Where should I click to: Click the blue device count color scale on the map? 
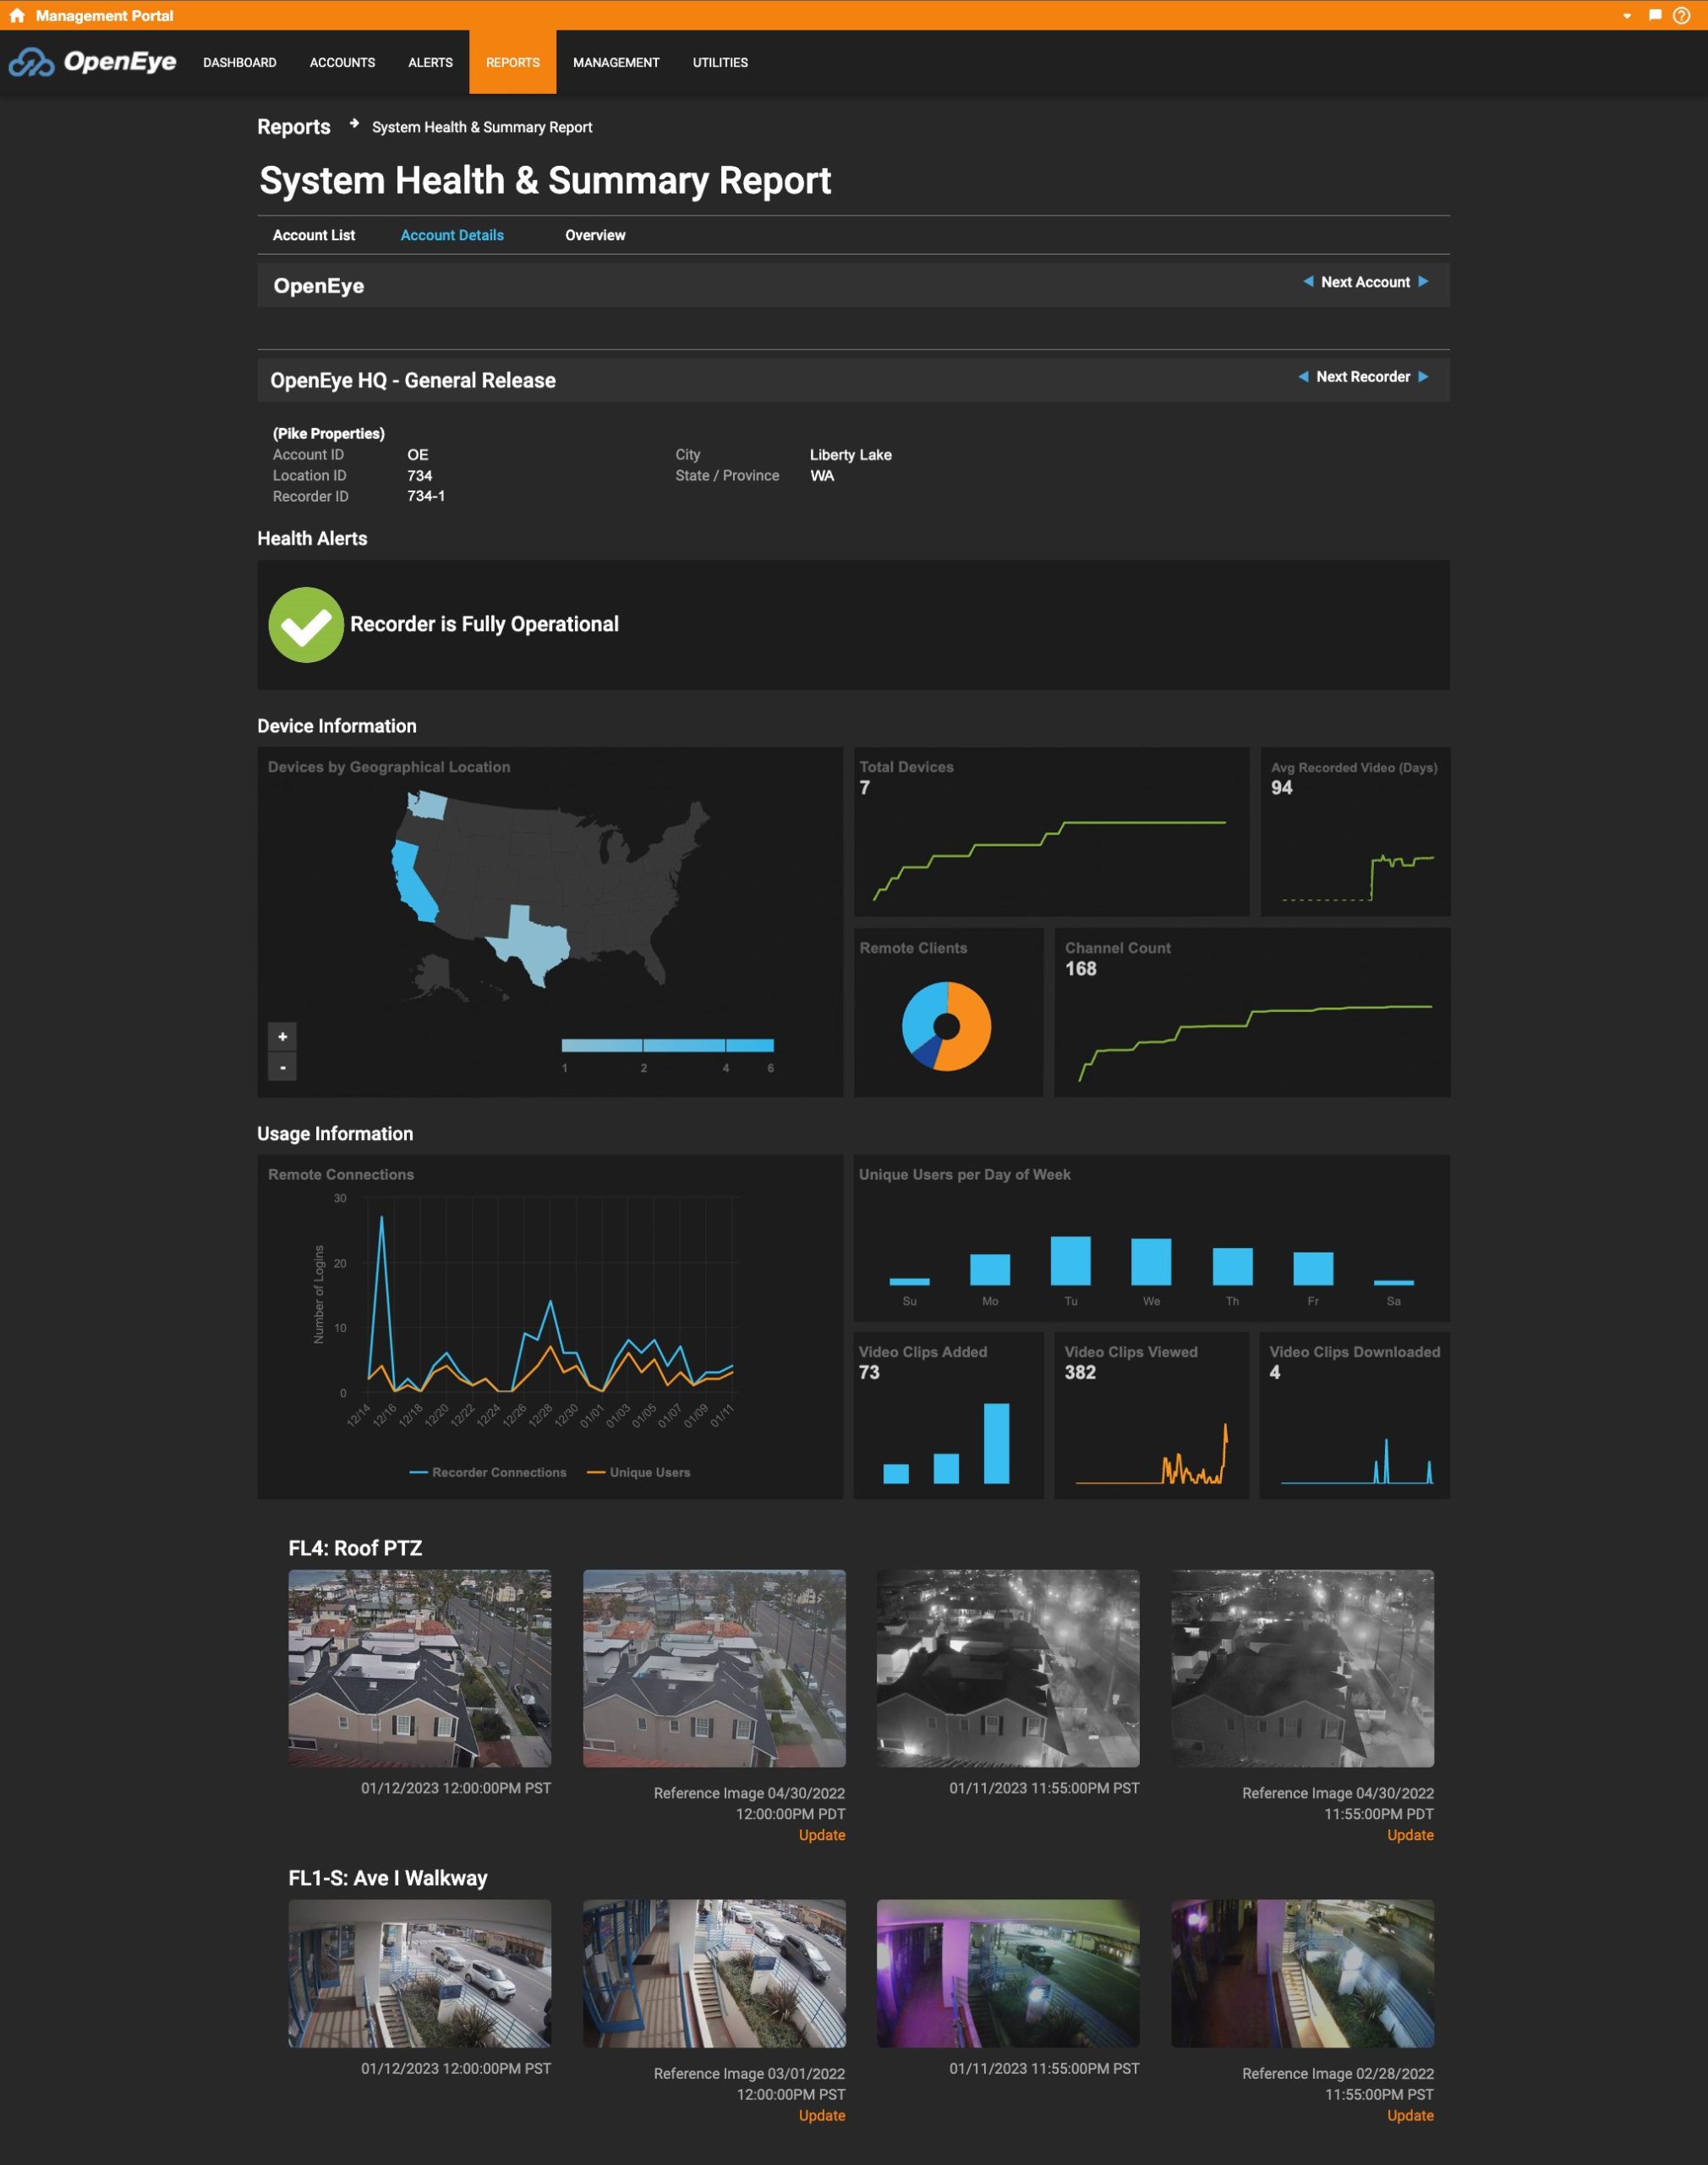(668, 1044)
